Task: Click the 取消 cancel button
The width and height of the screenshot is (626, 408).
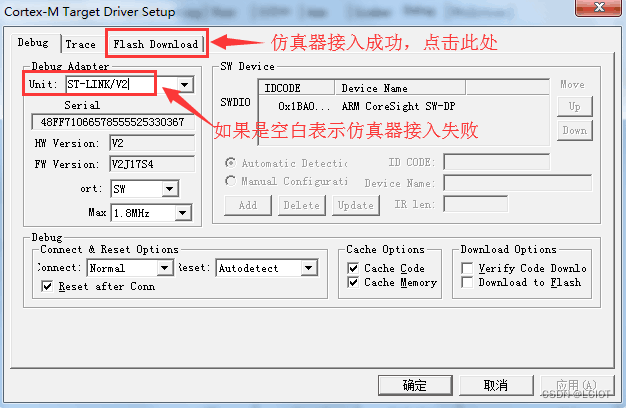Action: (496, 385)
